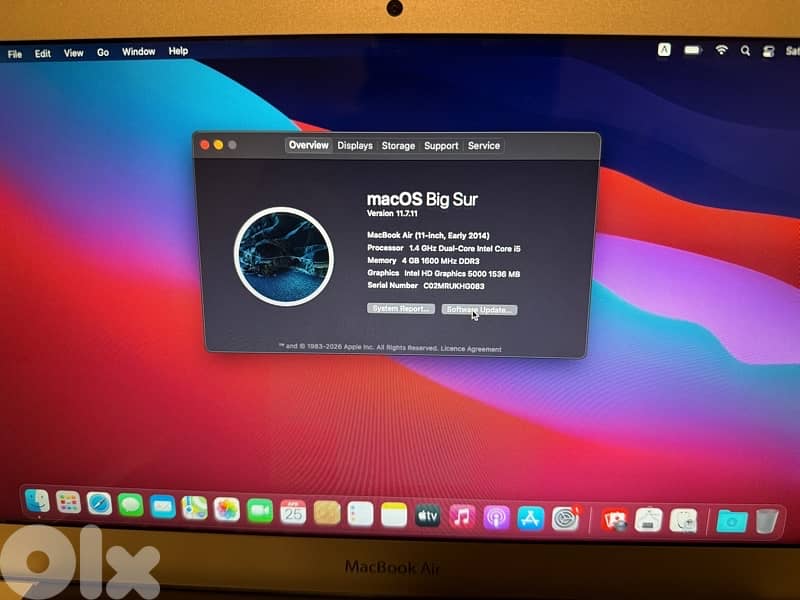Viewport: 800px width, 600px height.
Task: Launch Maps from the dock
Action: pyautogui.click(x=195, y=508)
